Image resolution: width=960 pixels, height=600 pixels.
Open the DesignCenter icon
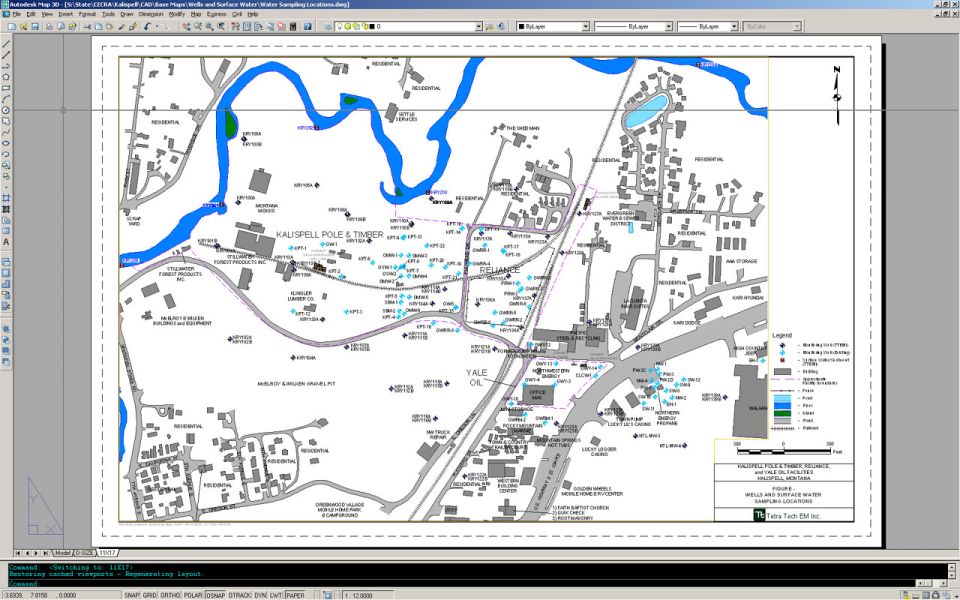[x=247, y=27]
